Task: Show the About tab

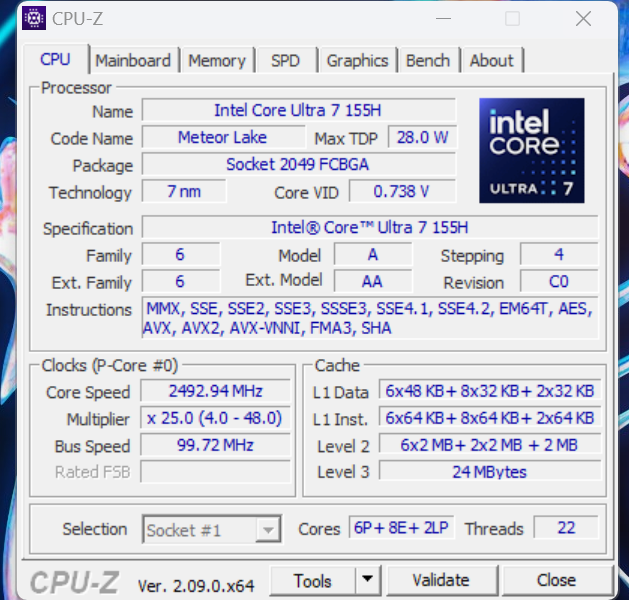Action: tap(491, 60)
